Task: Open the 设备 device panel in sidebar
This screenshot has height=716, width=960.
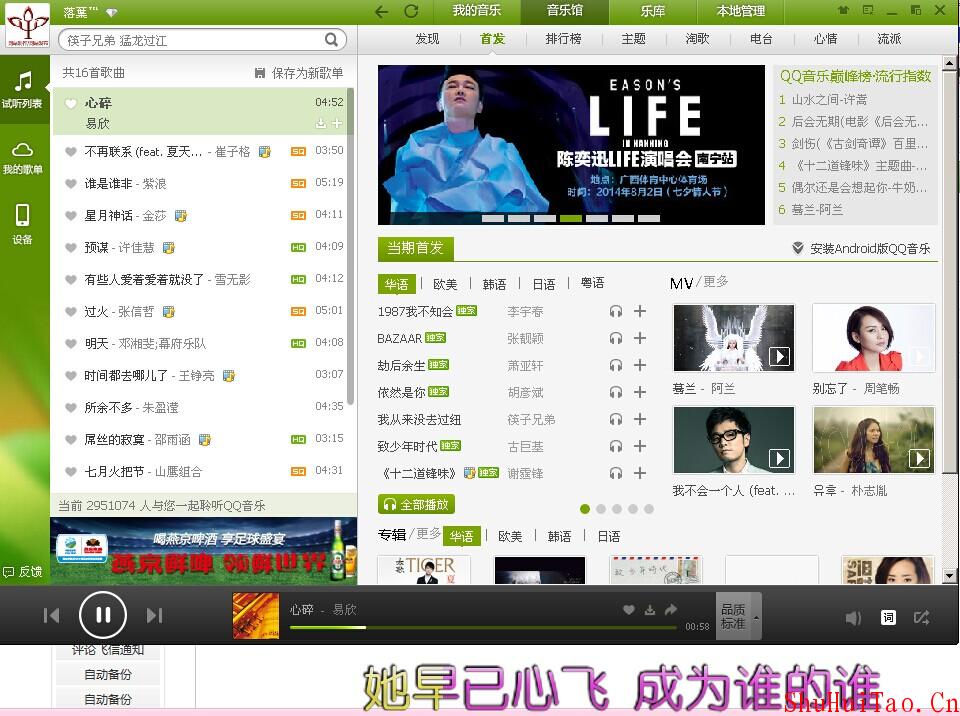Action: (x=22, y=223)
